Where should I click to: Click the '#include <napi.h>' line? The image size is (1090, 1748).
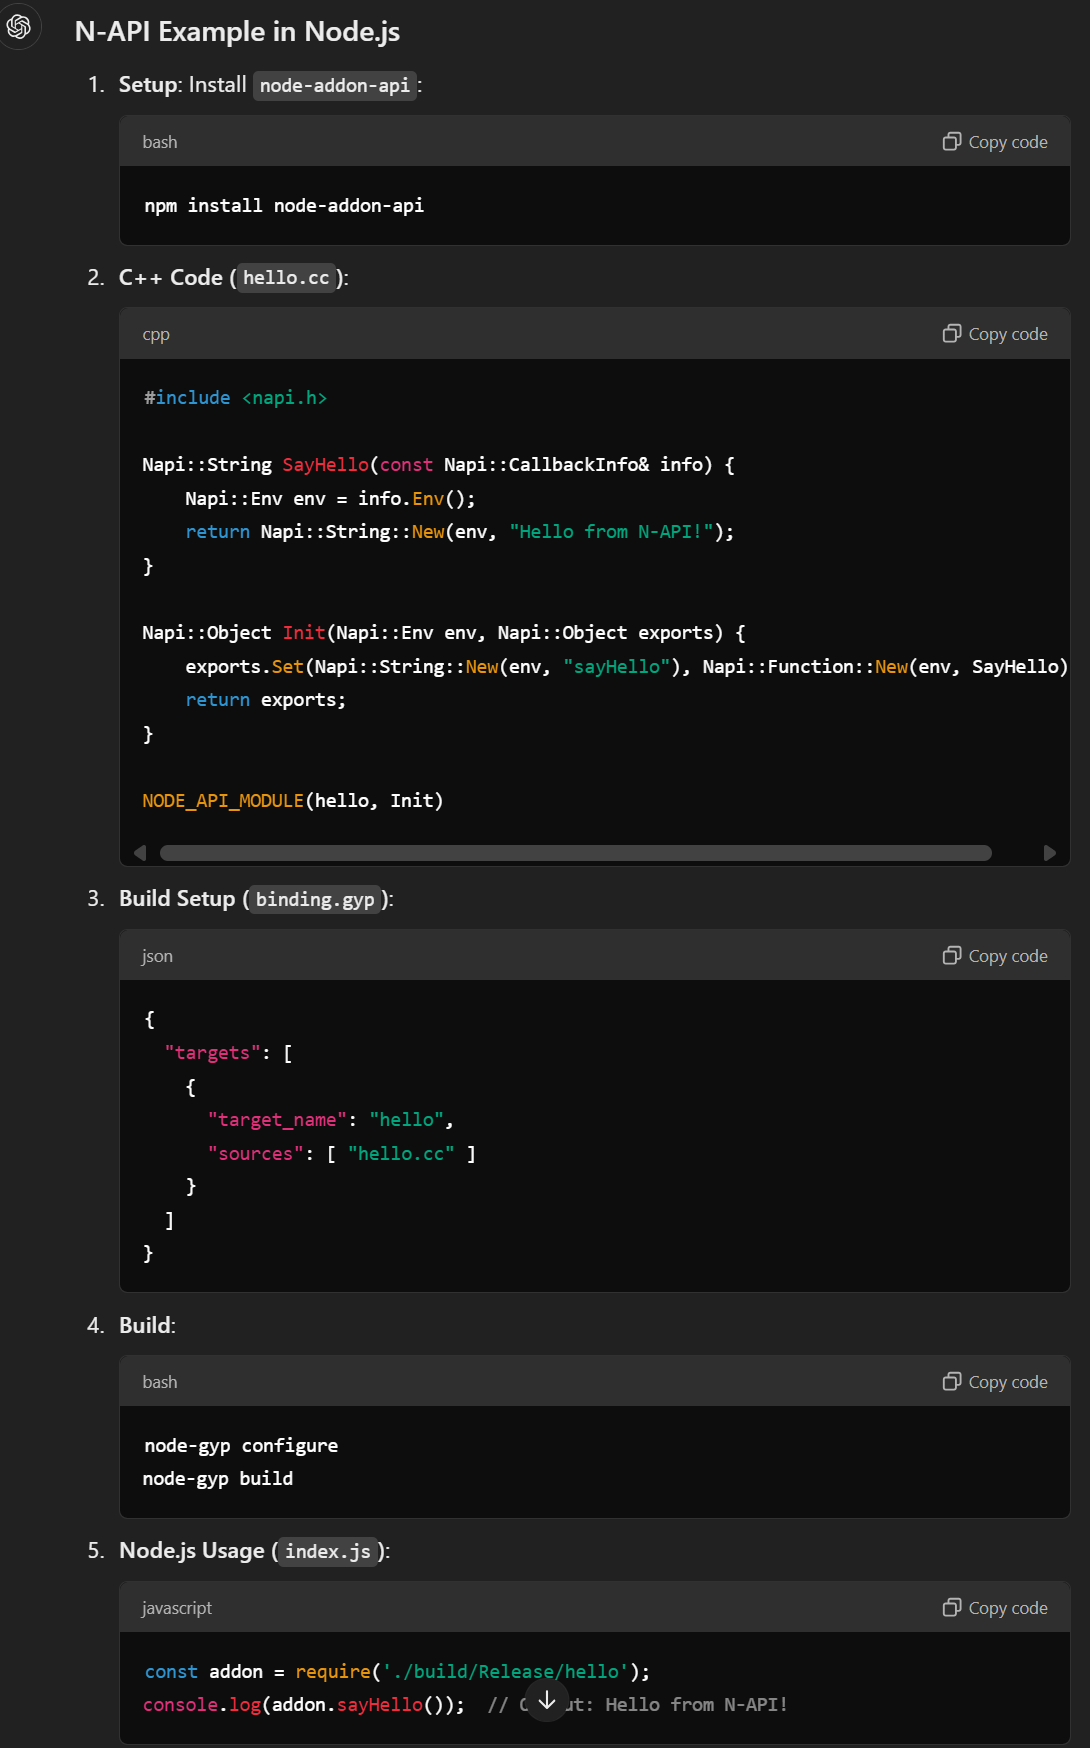[x=235, y=398]
